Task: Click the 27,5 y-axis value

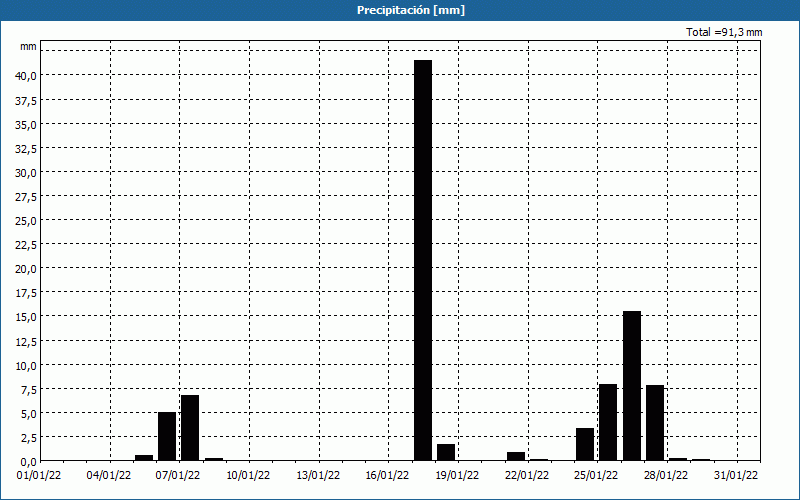Action: [x=26, y=196]
